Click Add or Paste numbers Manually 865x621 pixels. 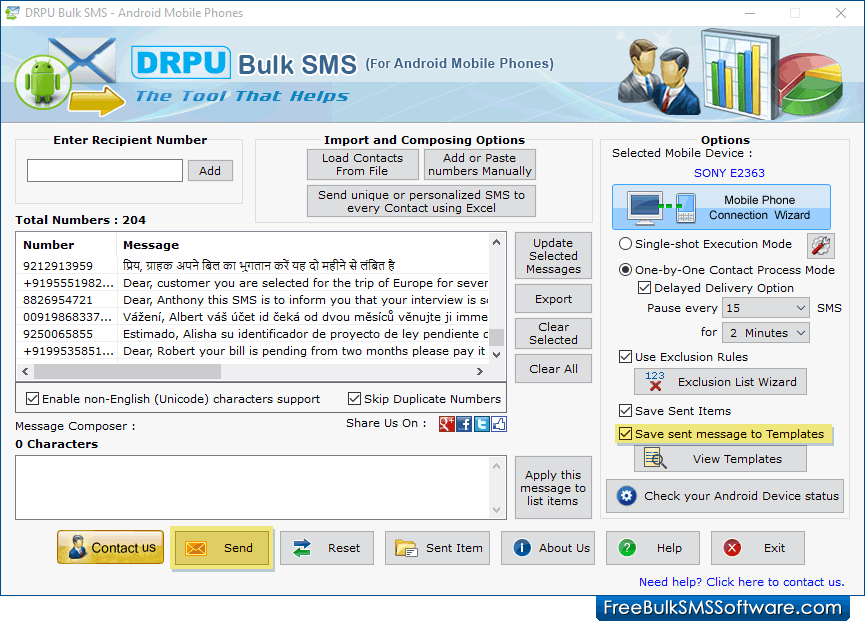pos(479,164)
